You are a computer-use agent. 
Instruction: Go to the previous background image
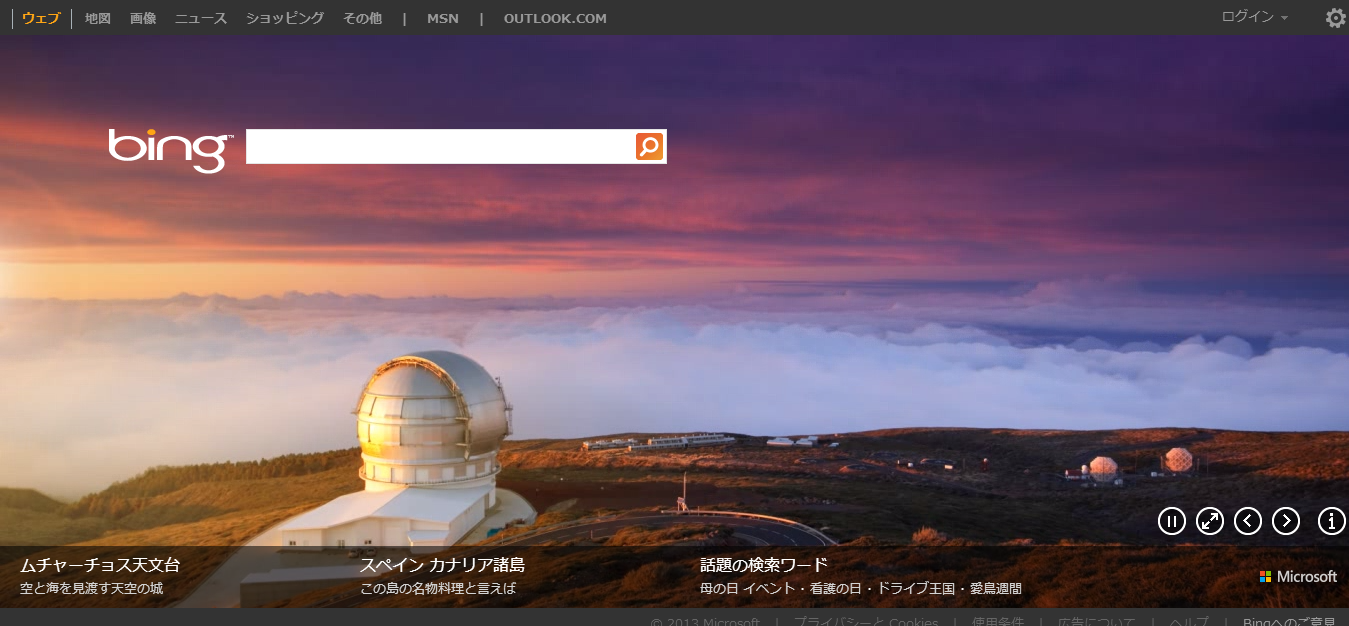[1247, 521]
